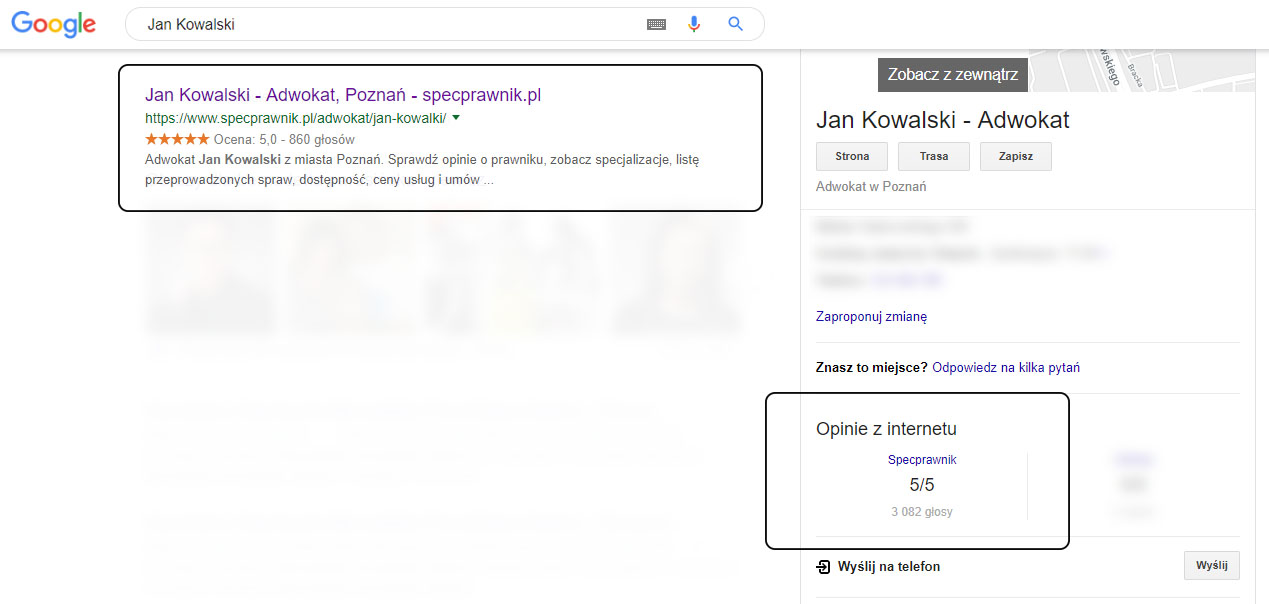Viewport: 1269px width, 604px height.
Task: Click 'Ocena: 5,0 - 860 głosów' text
Action: [x=285, y=140]
